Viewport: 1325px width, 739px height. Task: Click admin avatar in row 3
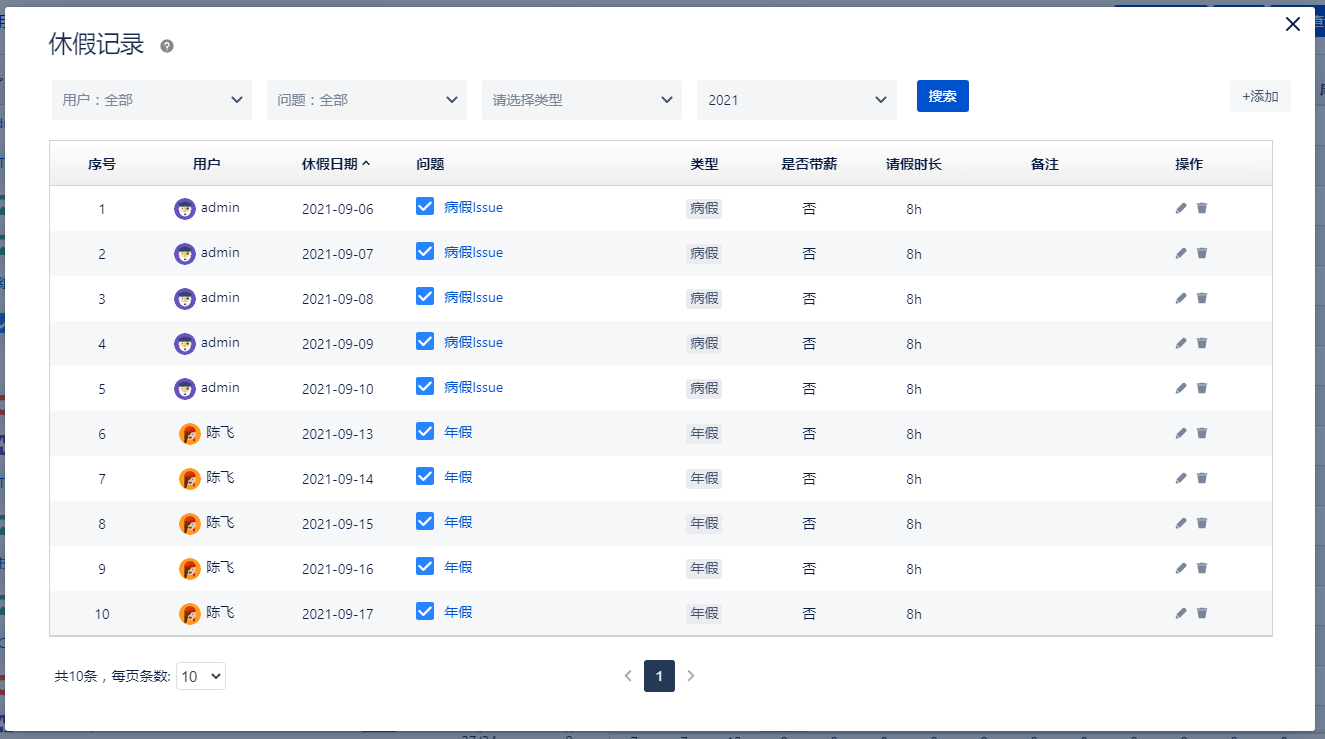[184, 298]
